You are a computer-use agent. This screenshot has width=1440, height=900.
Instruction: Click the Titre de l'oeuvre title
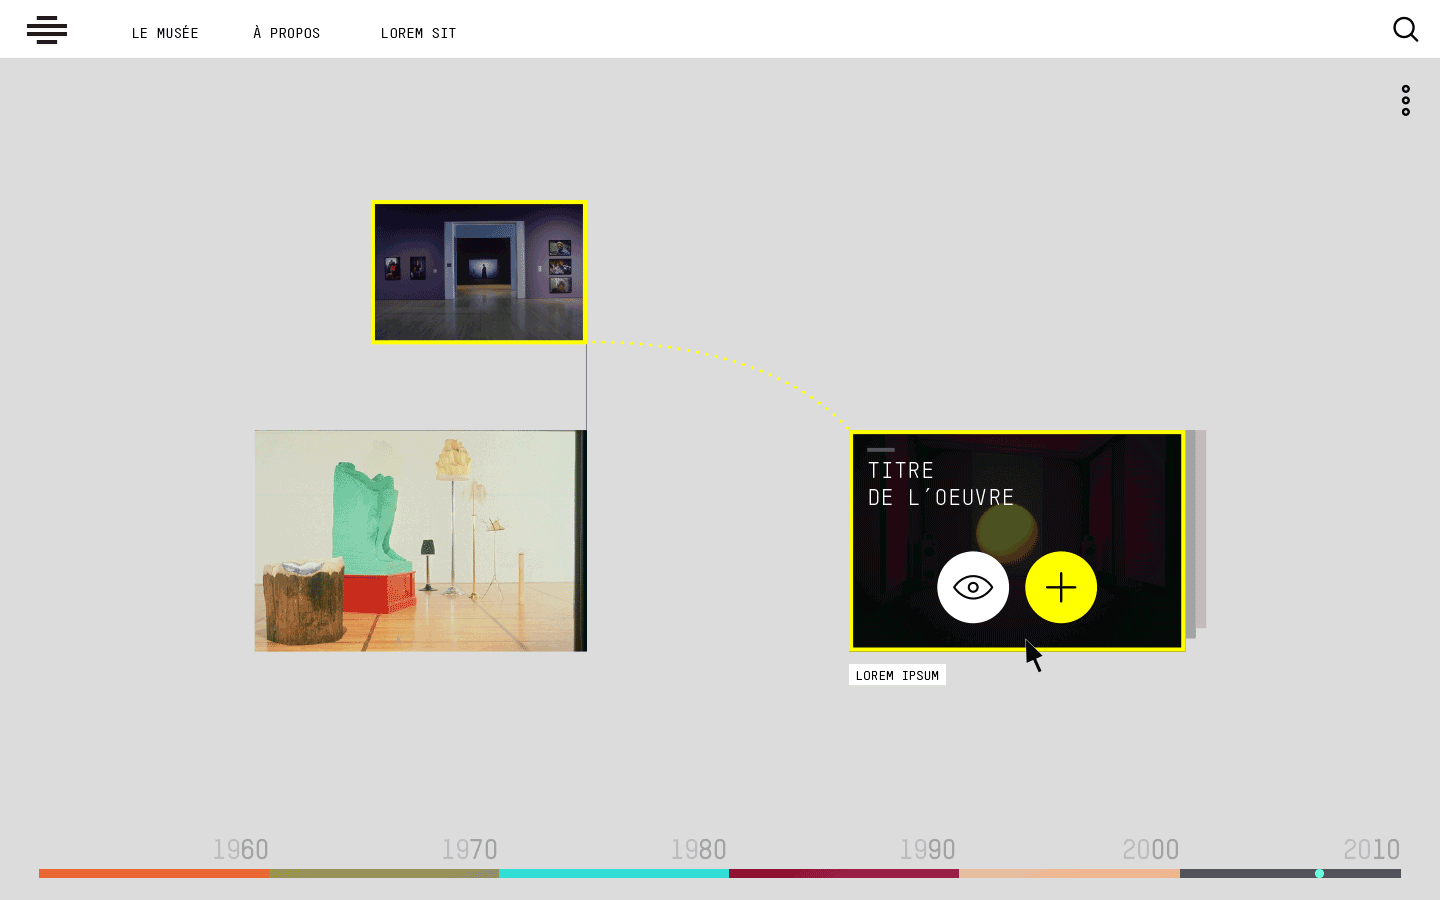941,484
